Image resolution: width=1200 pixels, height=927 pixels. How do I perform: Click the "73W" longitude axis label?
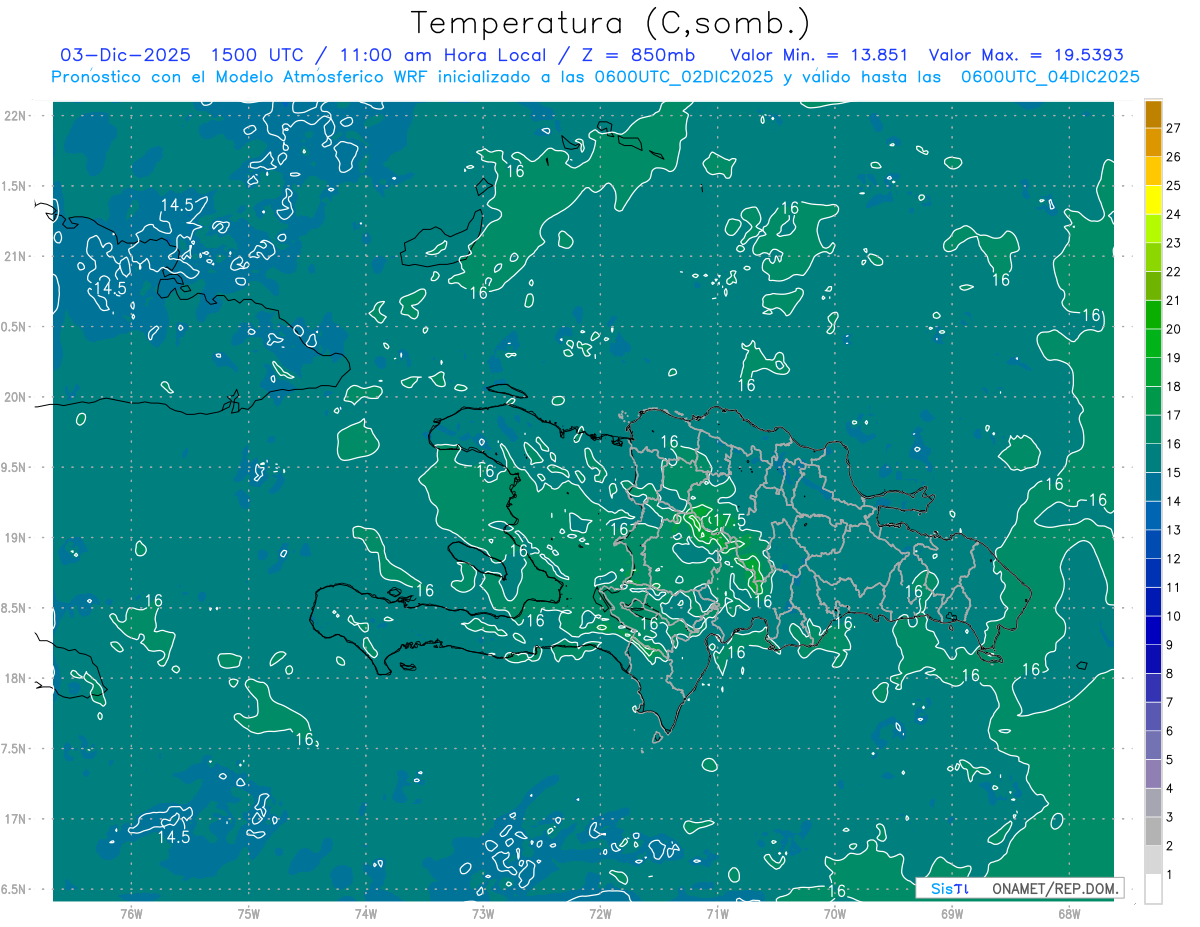(483, 914)
